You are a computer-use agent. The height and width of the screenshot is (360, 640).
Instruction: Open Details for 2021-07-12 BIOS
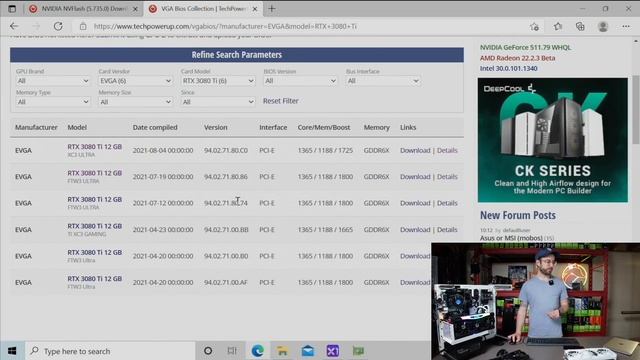click(x=447, y=203)
